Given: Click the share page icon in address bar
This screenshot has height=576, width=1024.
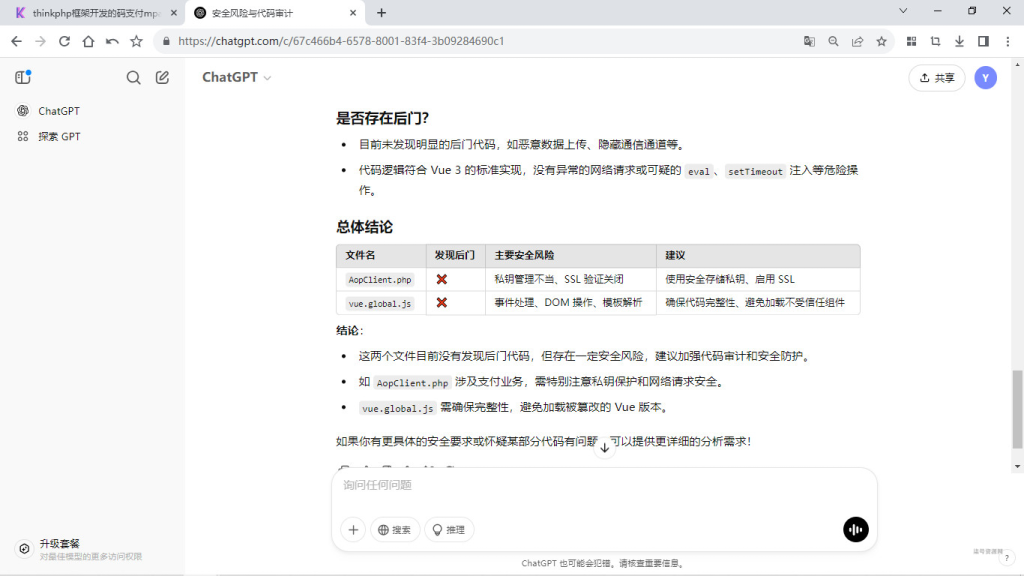Looking at the screenshot, I should point(857,41).
